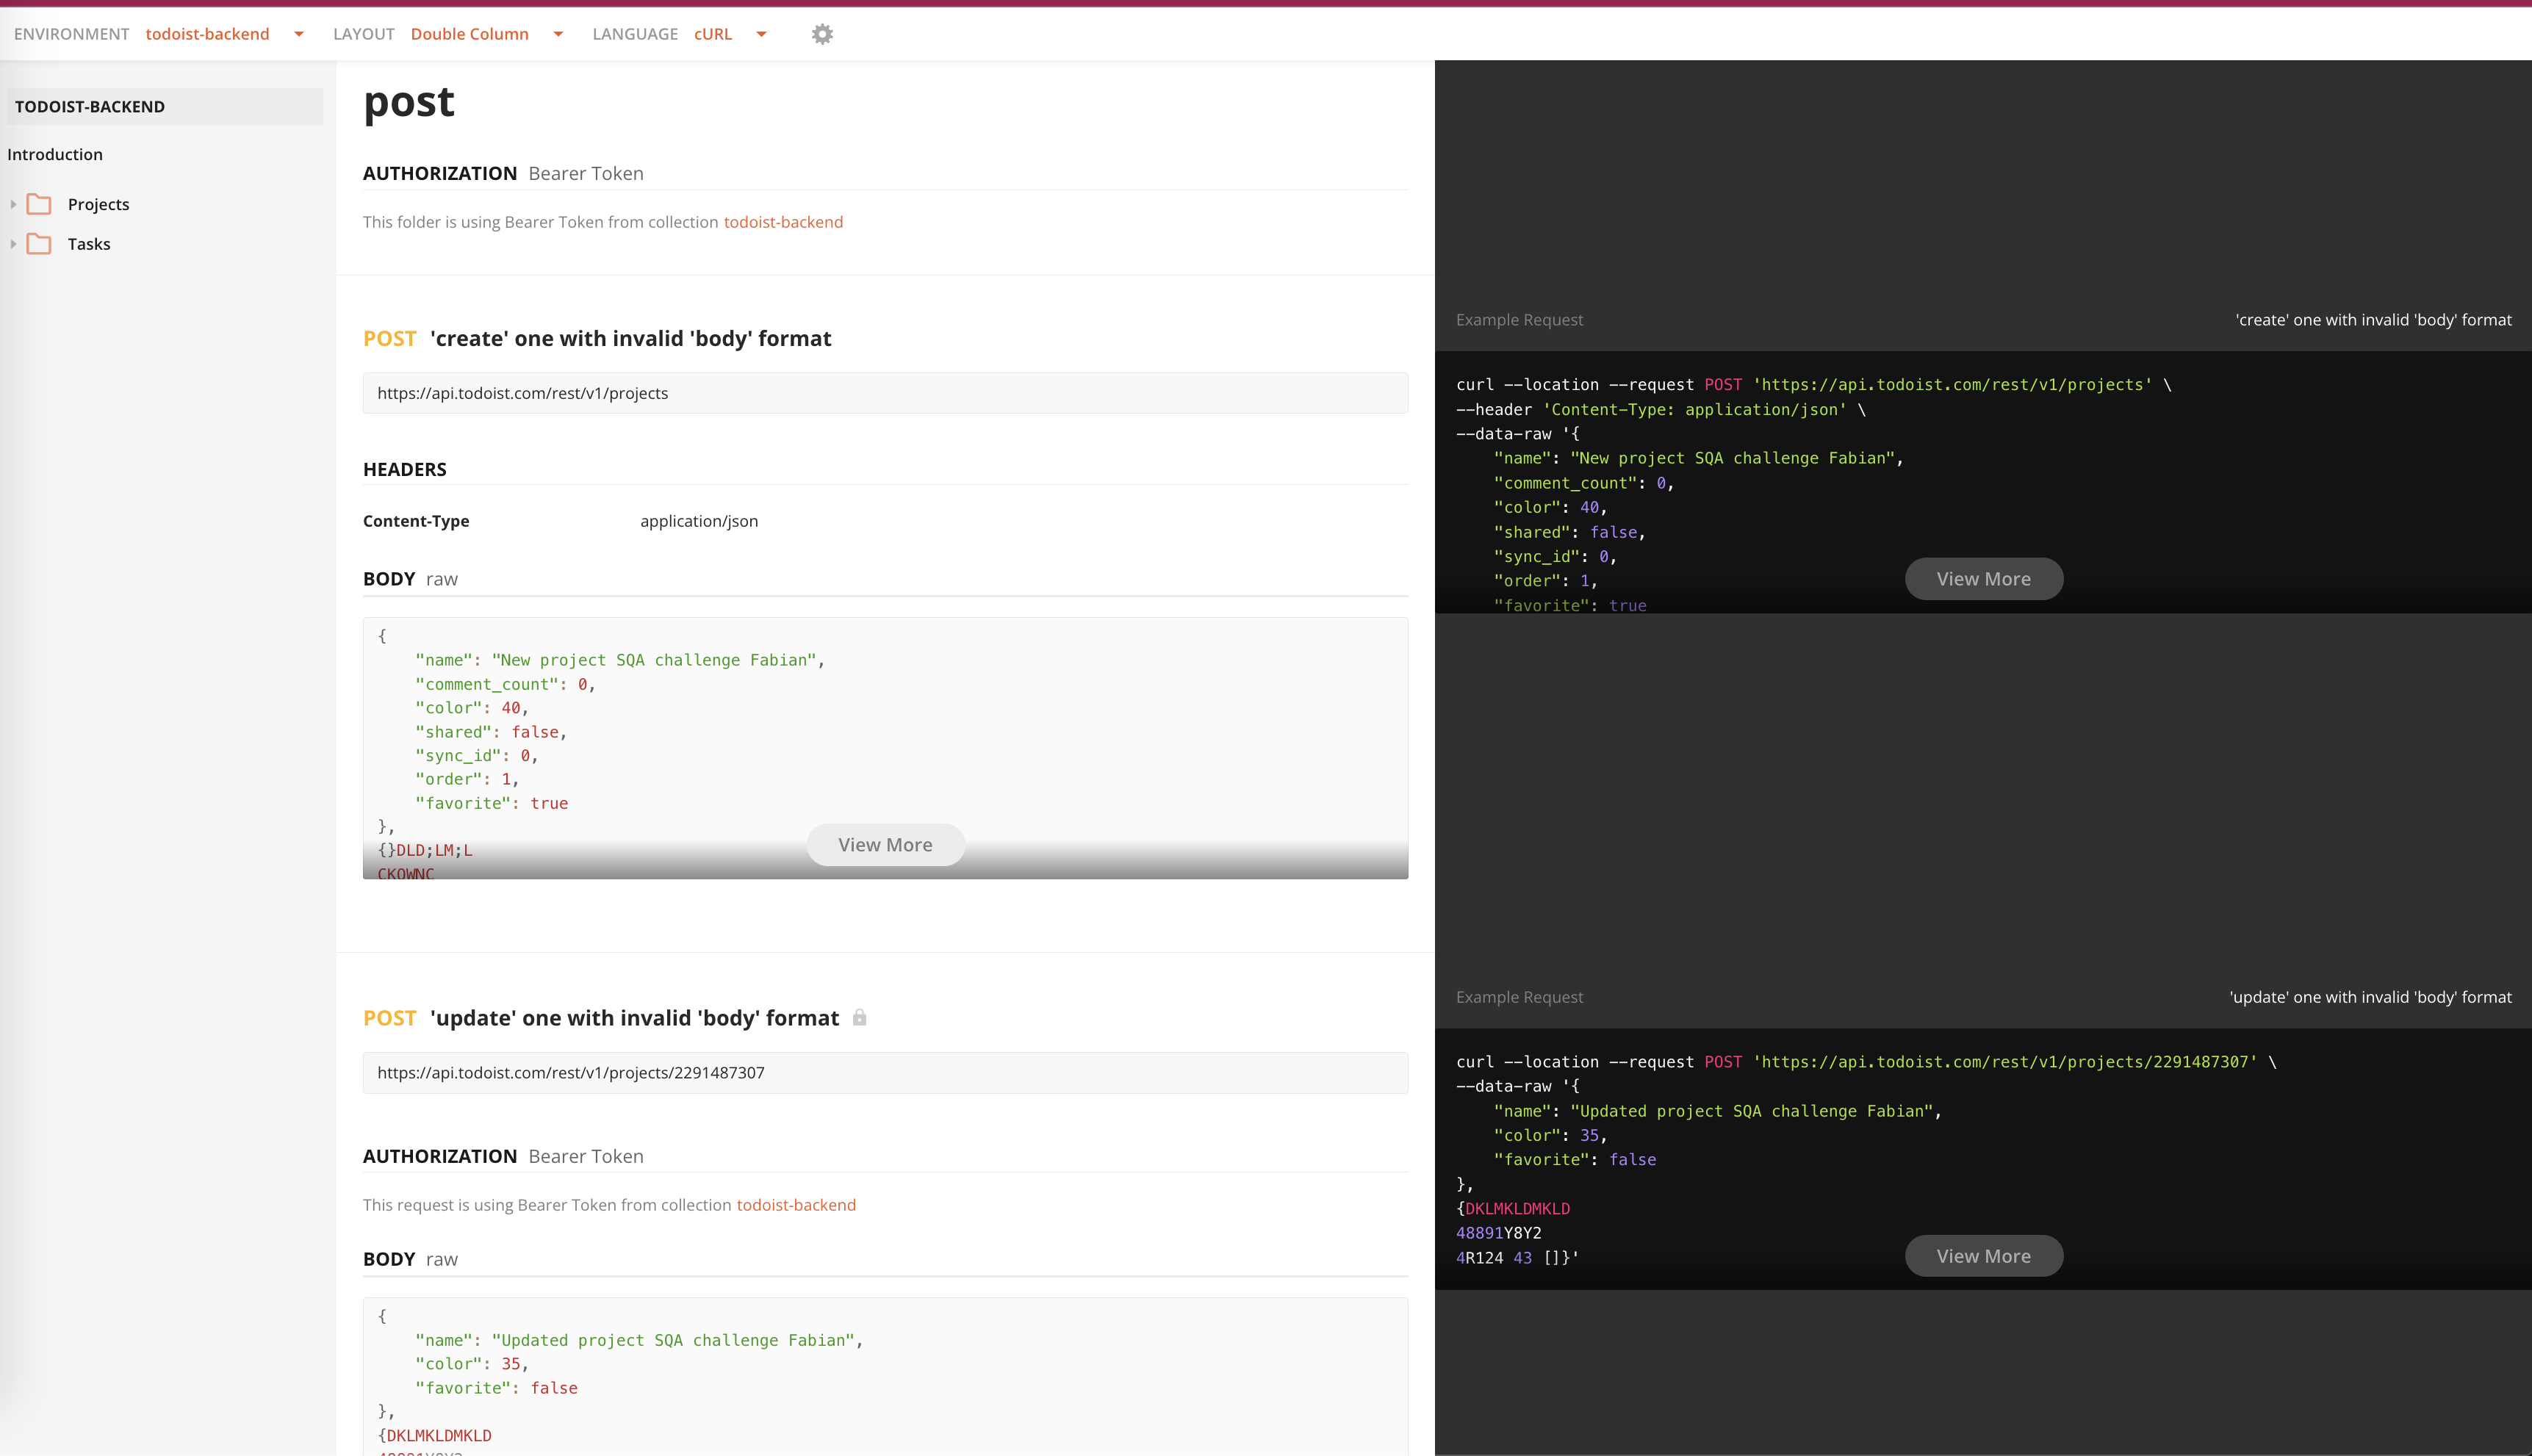Click the Projects folder icon in sidebar
Viewport: 2532px width, 1456px height.
click(x=38, y=203)
